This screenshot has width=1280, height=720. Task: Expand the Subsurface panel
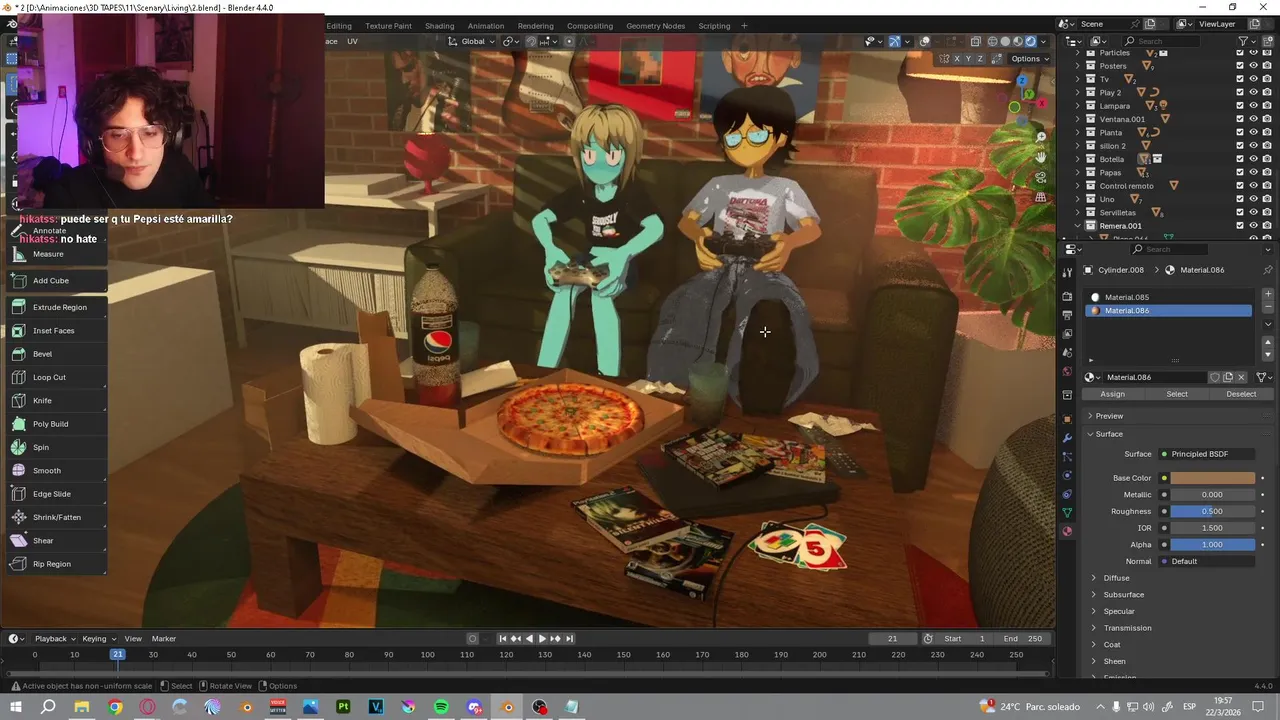(1123, 595)
